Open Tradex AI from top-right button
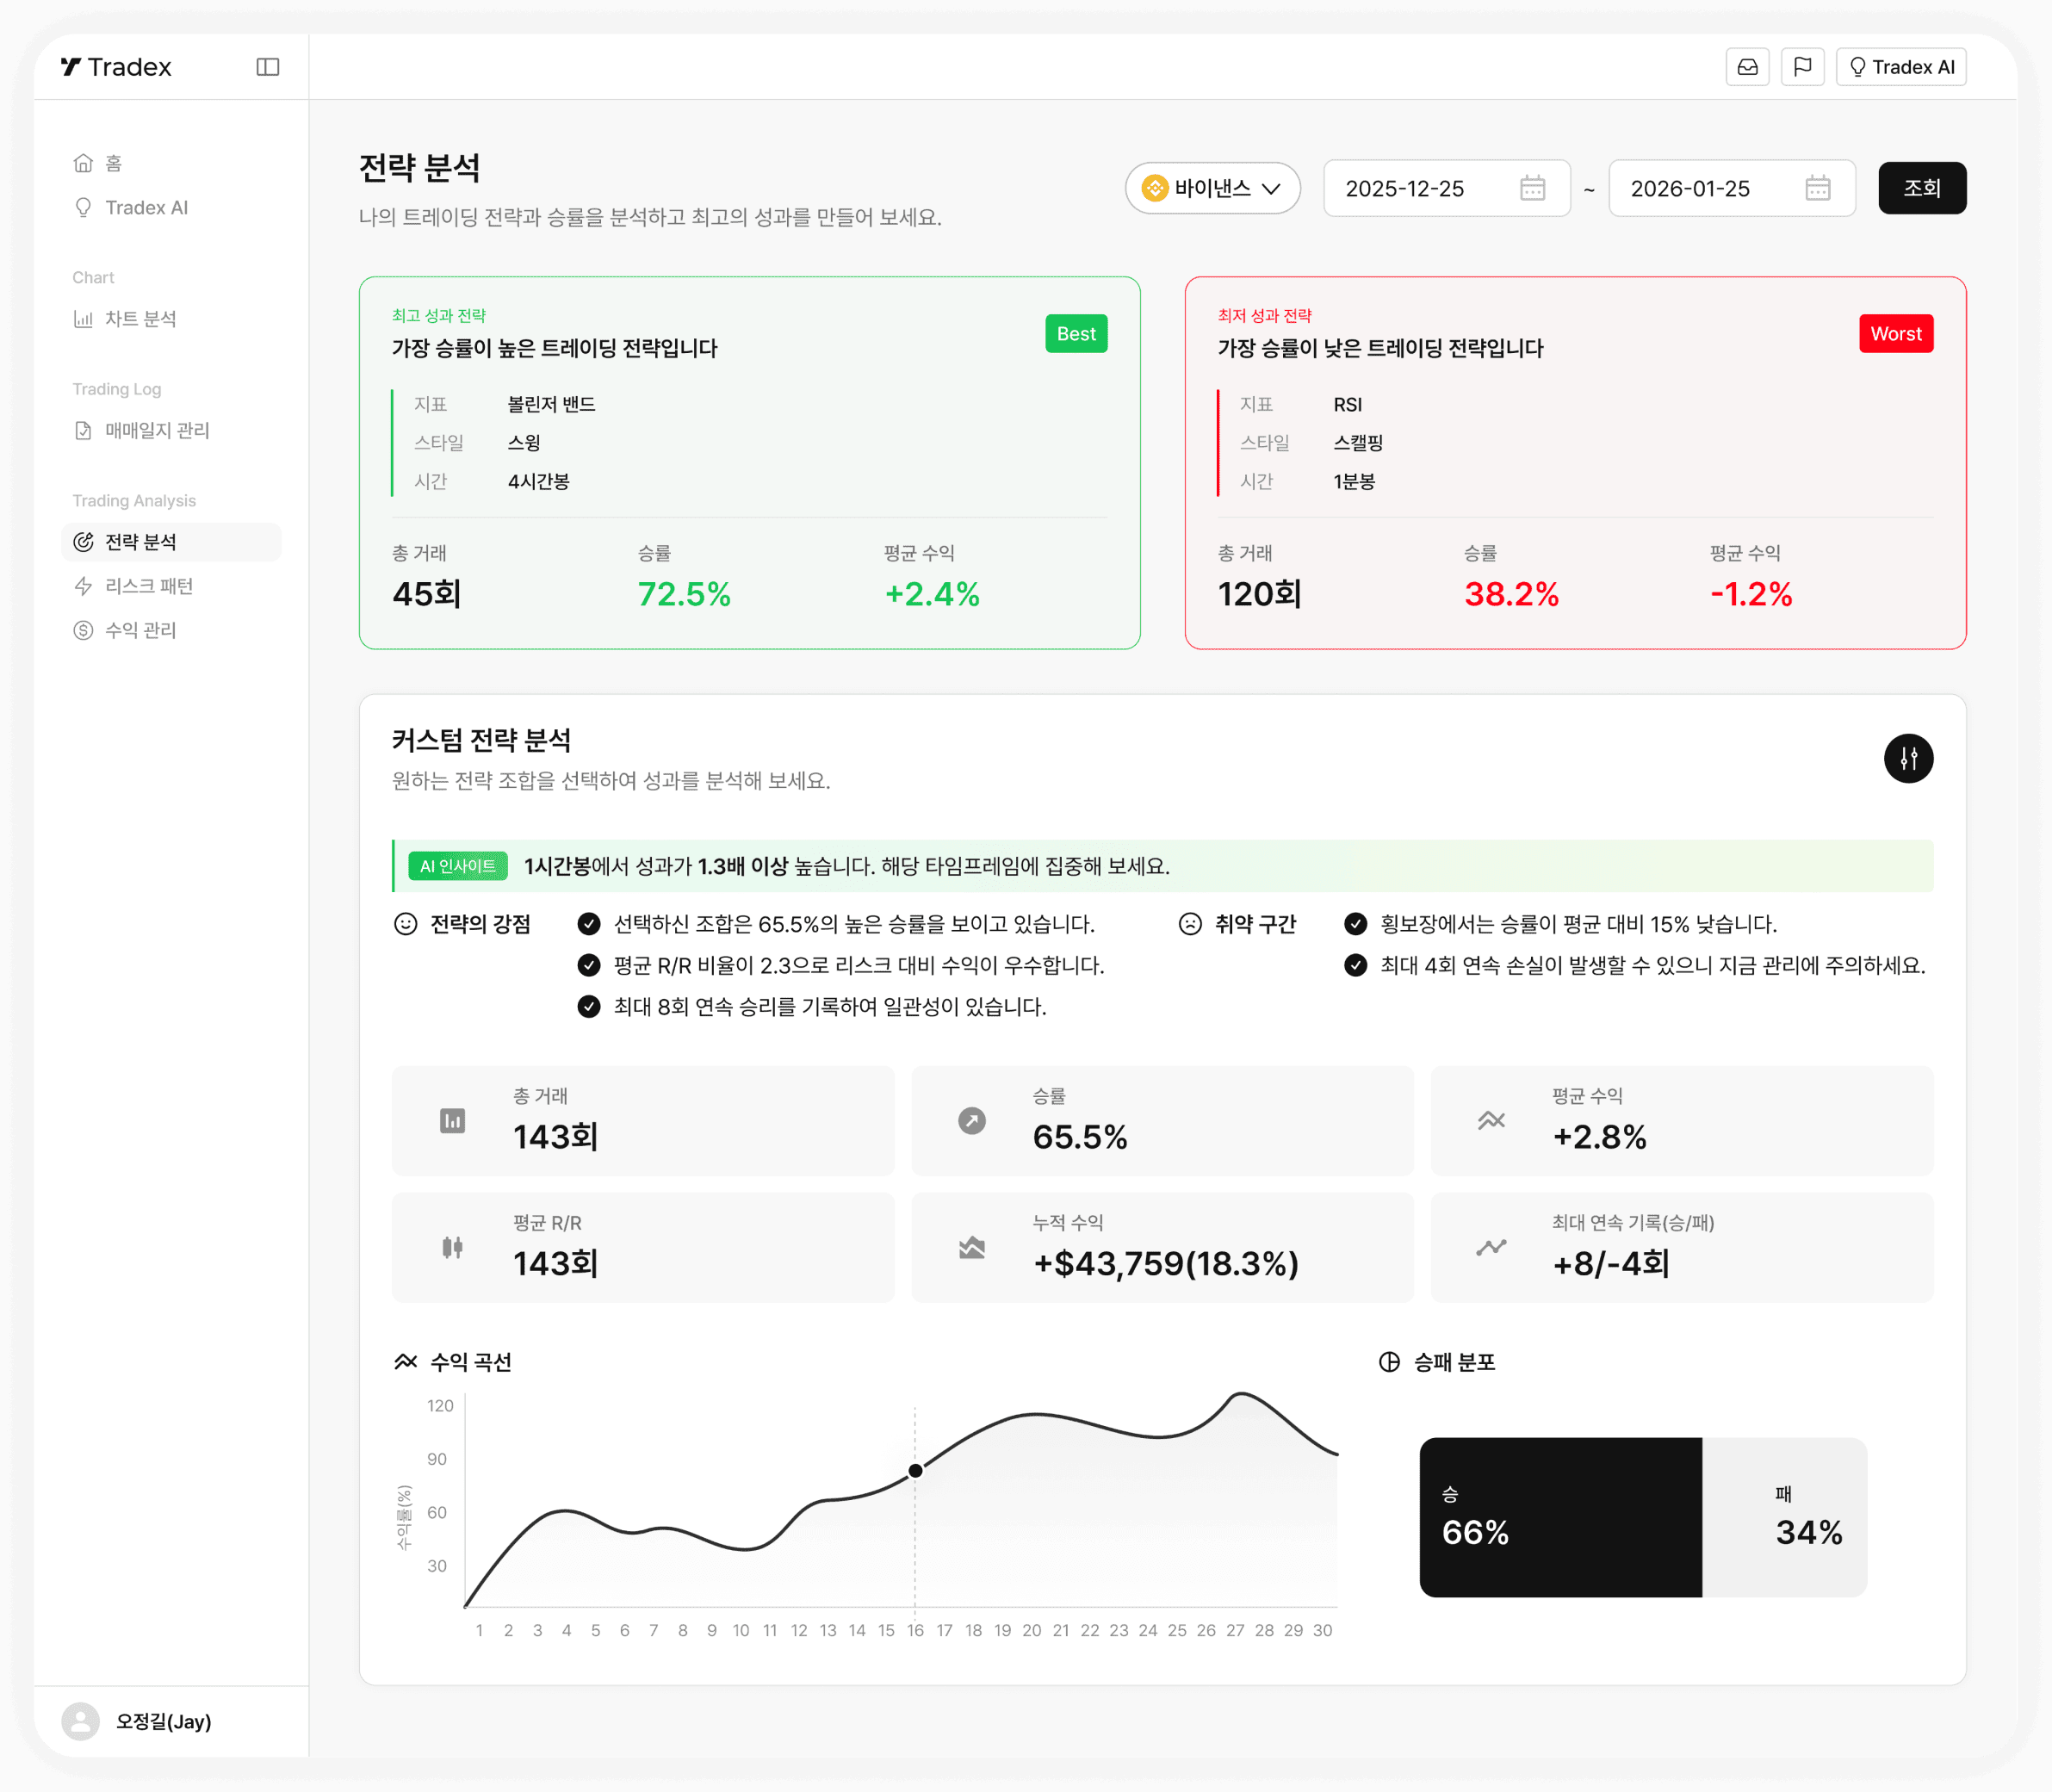The height and width of the screenshot is (1792, 2052). (1901, 67)
